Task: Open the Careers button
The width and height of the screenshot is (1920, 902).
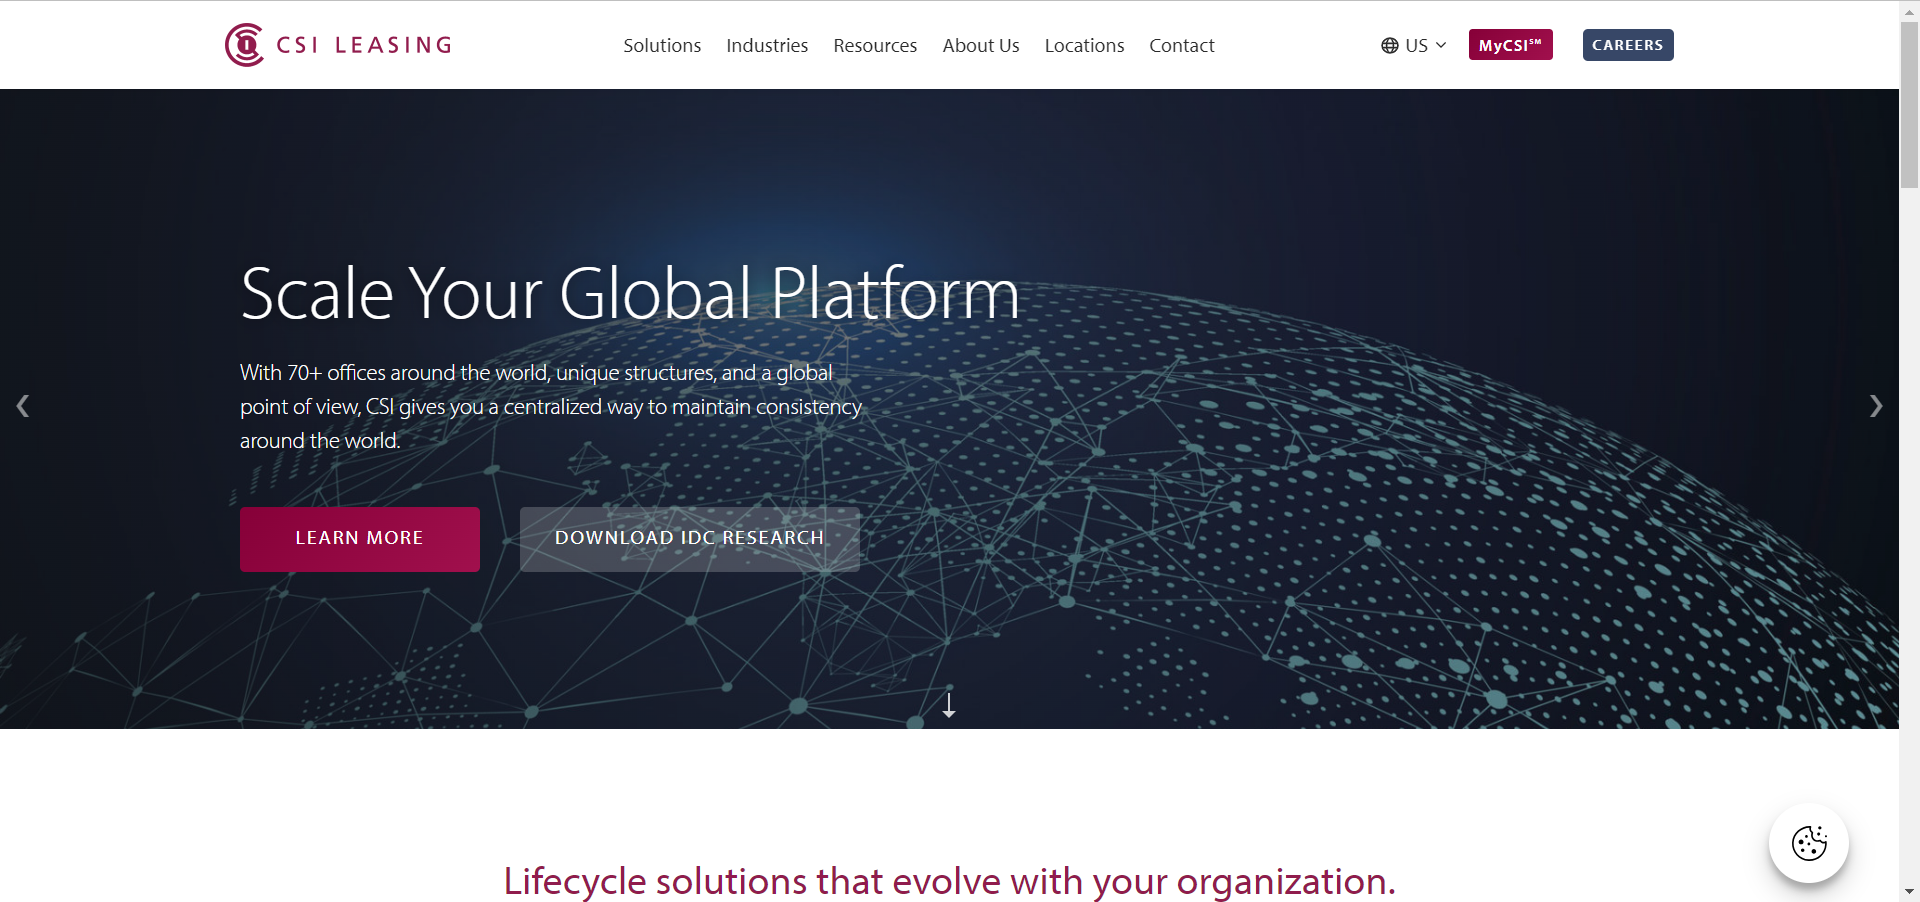Action: point(1627,45)
